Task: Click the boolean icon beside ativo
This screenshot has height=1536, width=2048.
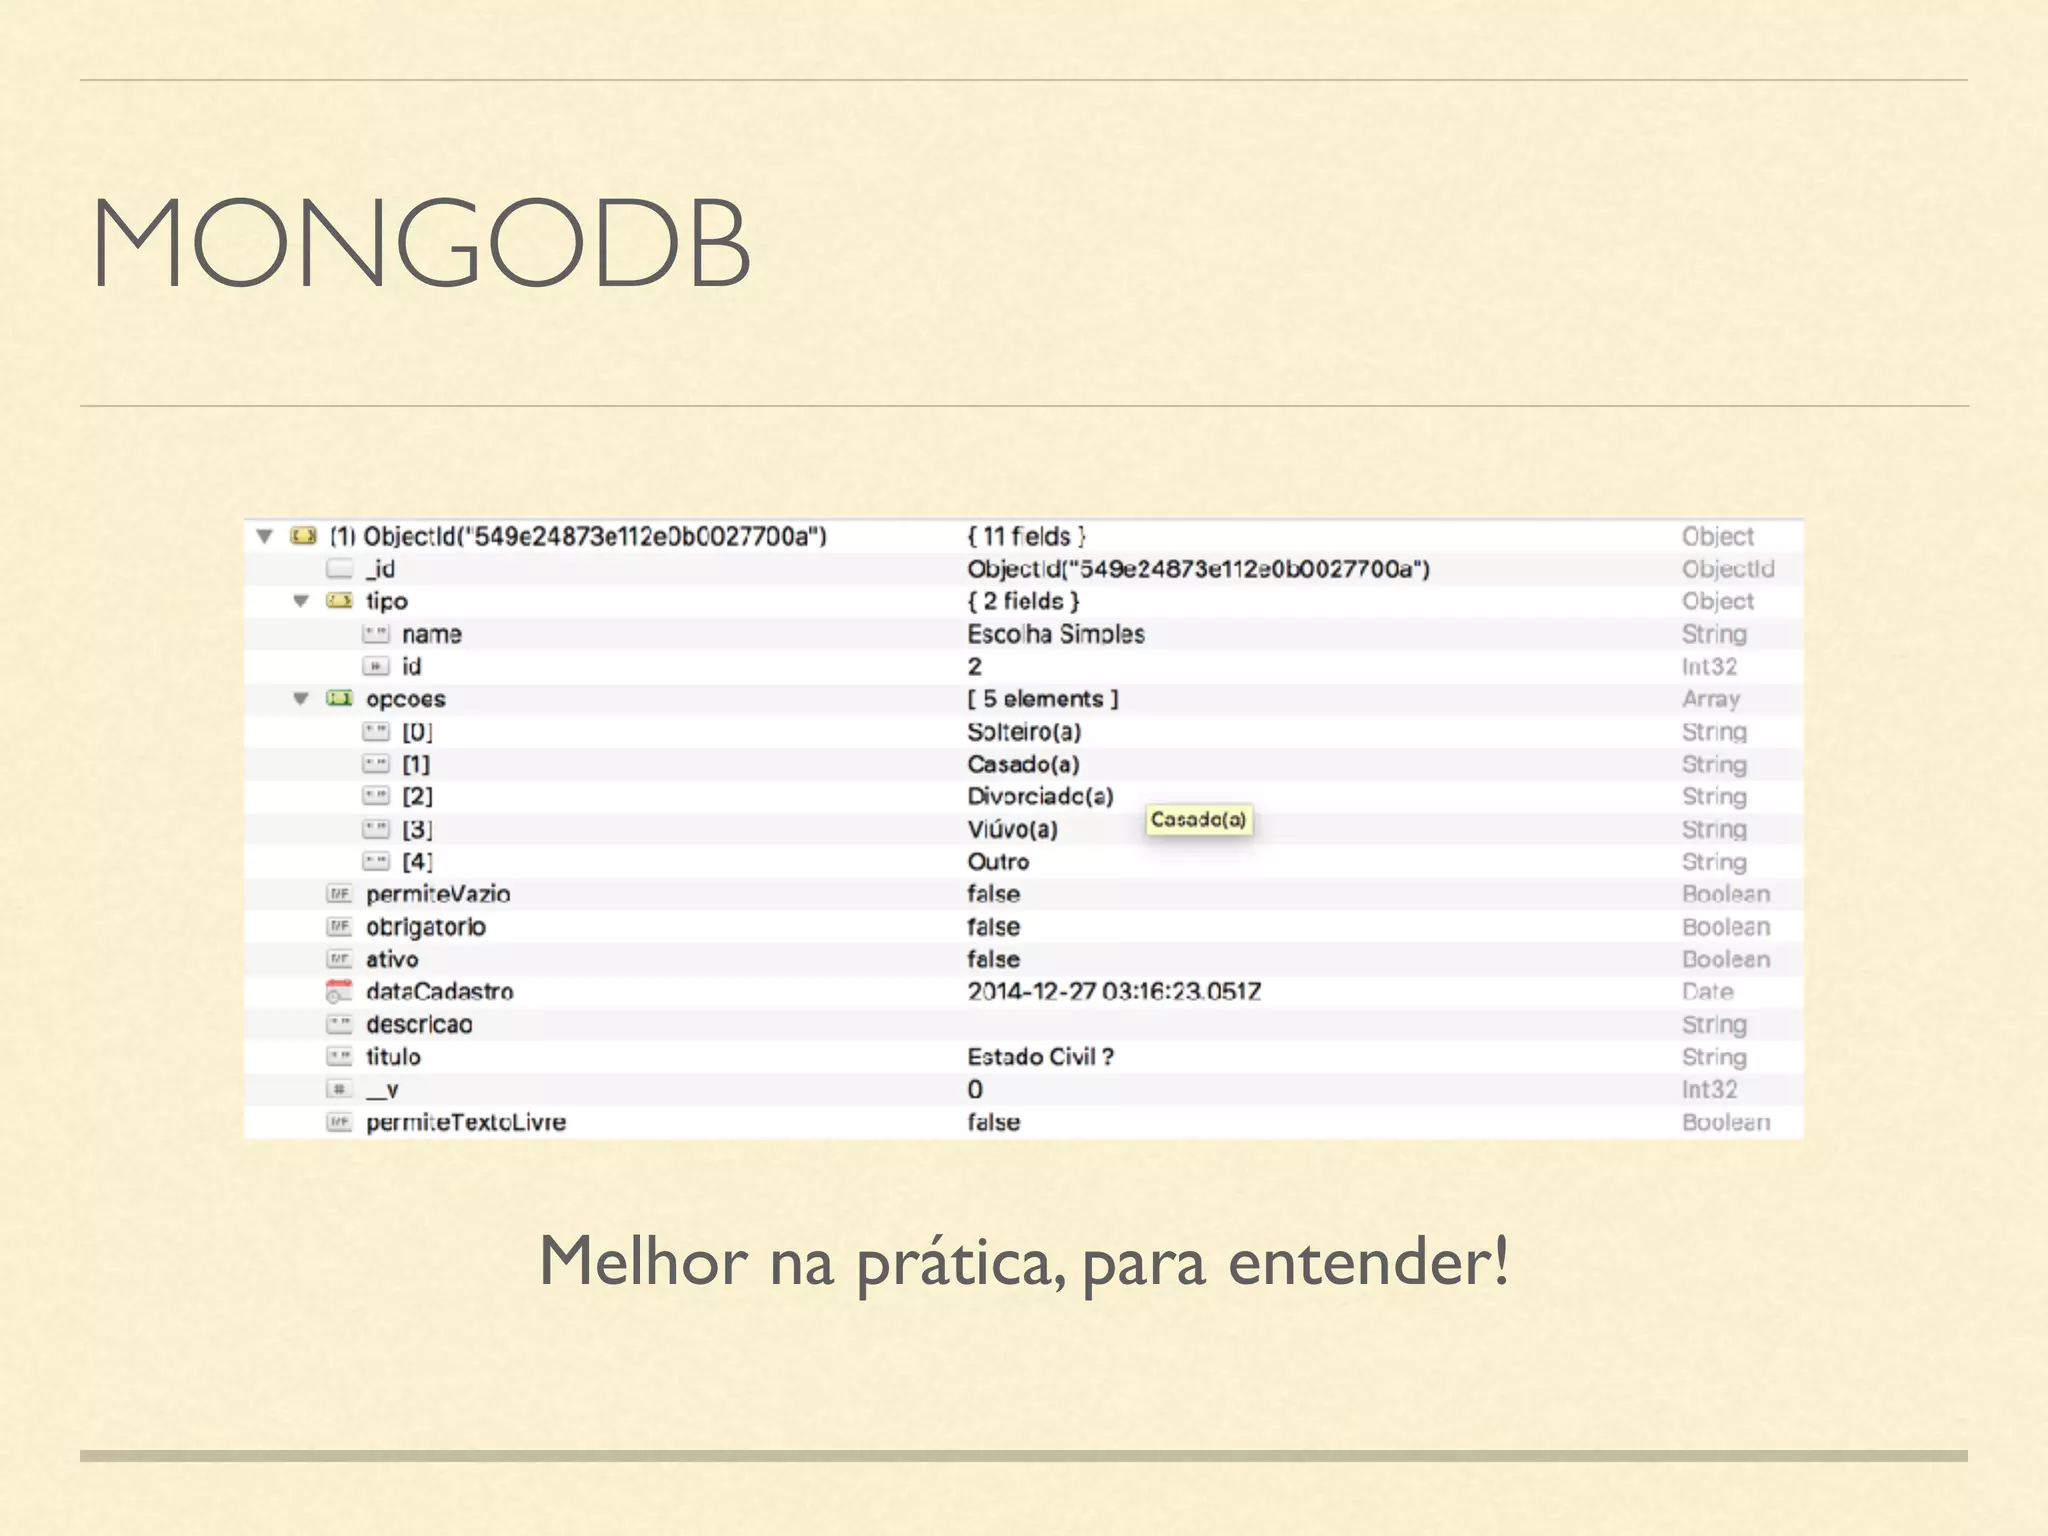Action: pyautogui.click(x=340, y=959)
